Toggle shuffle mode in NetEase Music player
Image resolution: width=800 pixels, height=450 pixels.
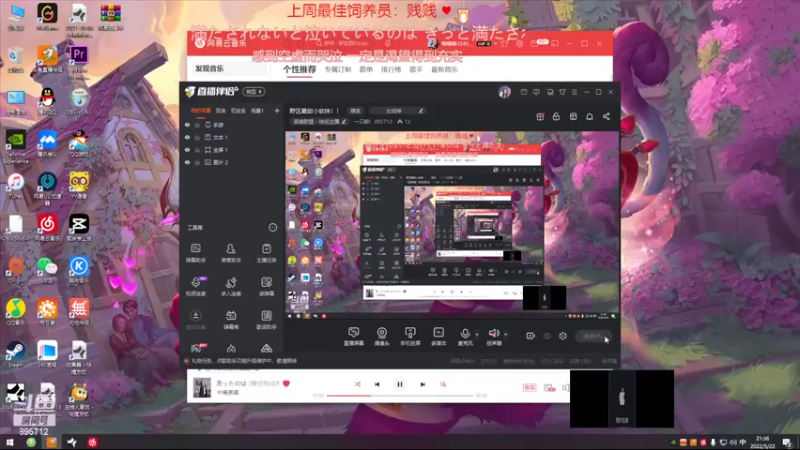tap(357, 384)
